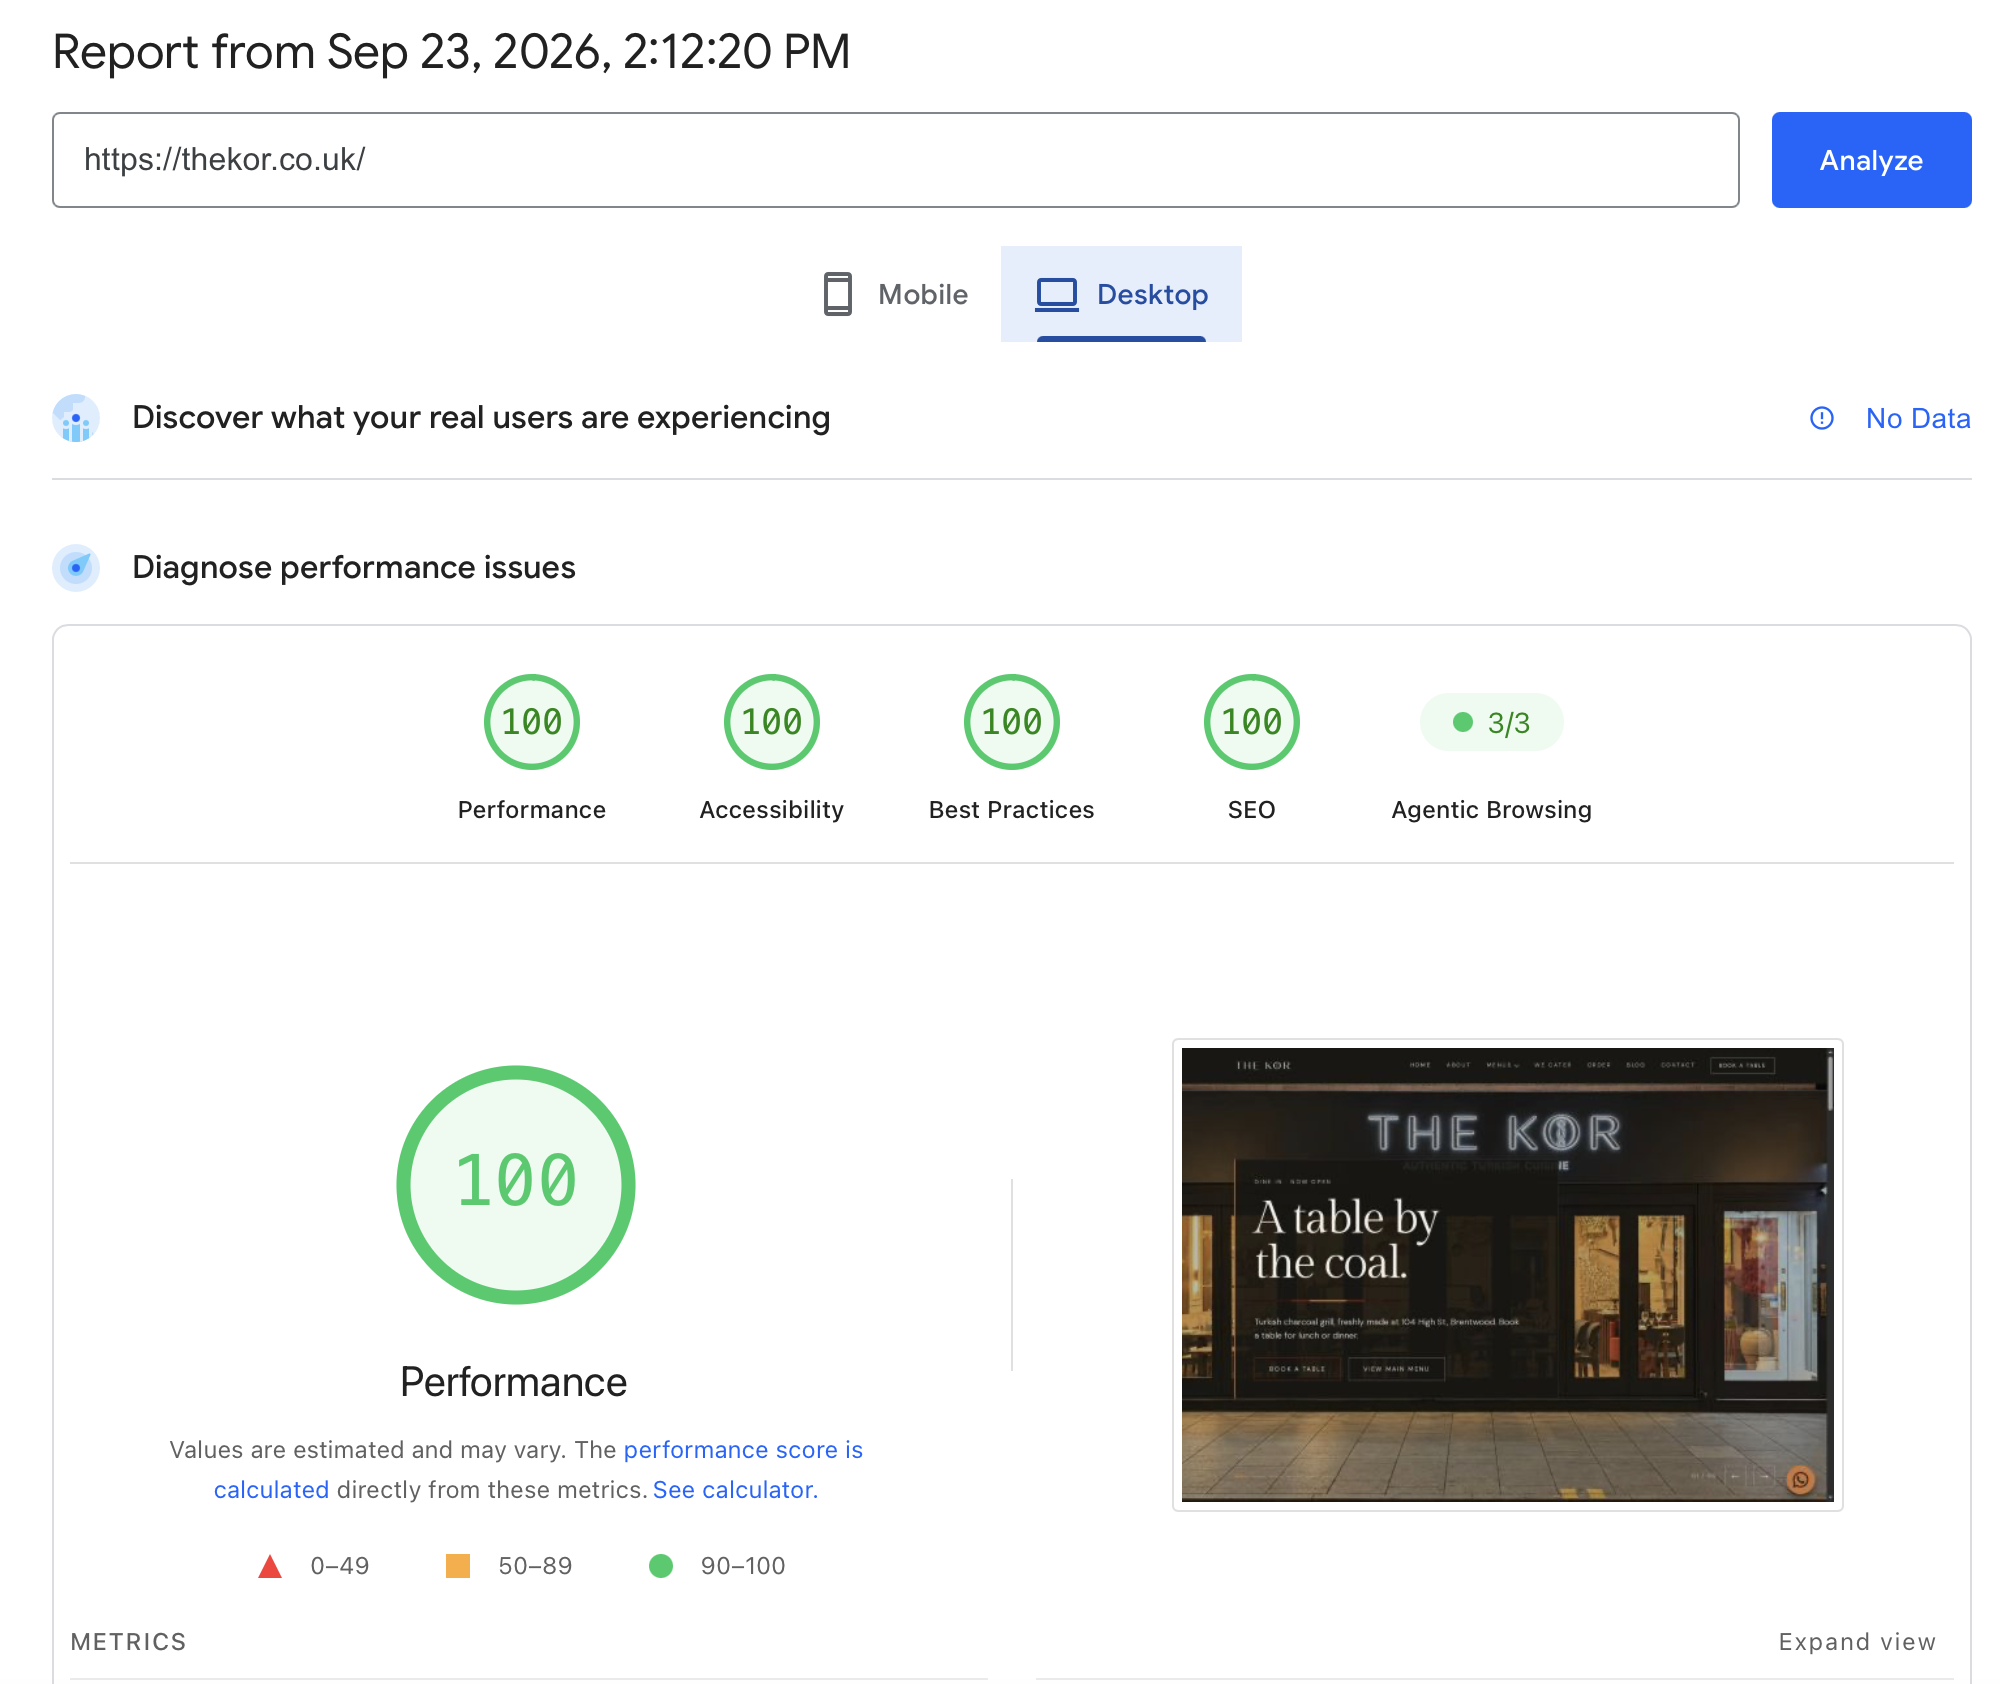Click the METRICS section label
The height and width of the screenshot is (1684, 2000).
coord(129,1642)
